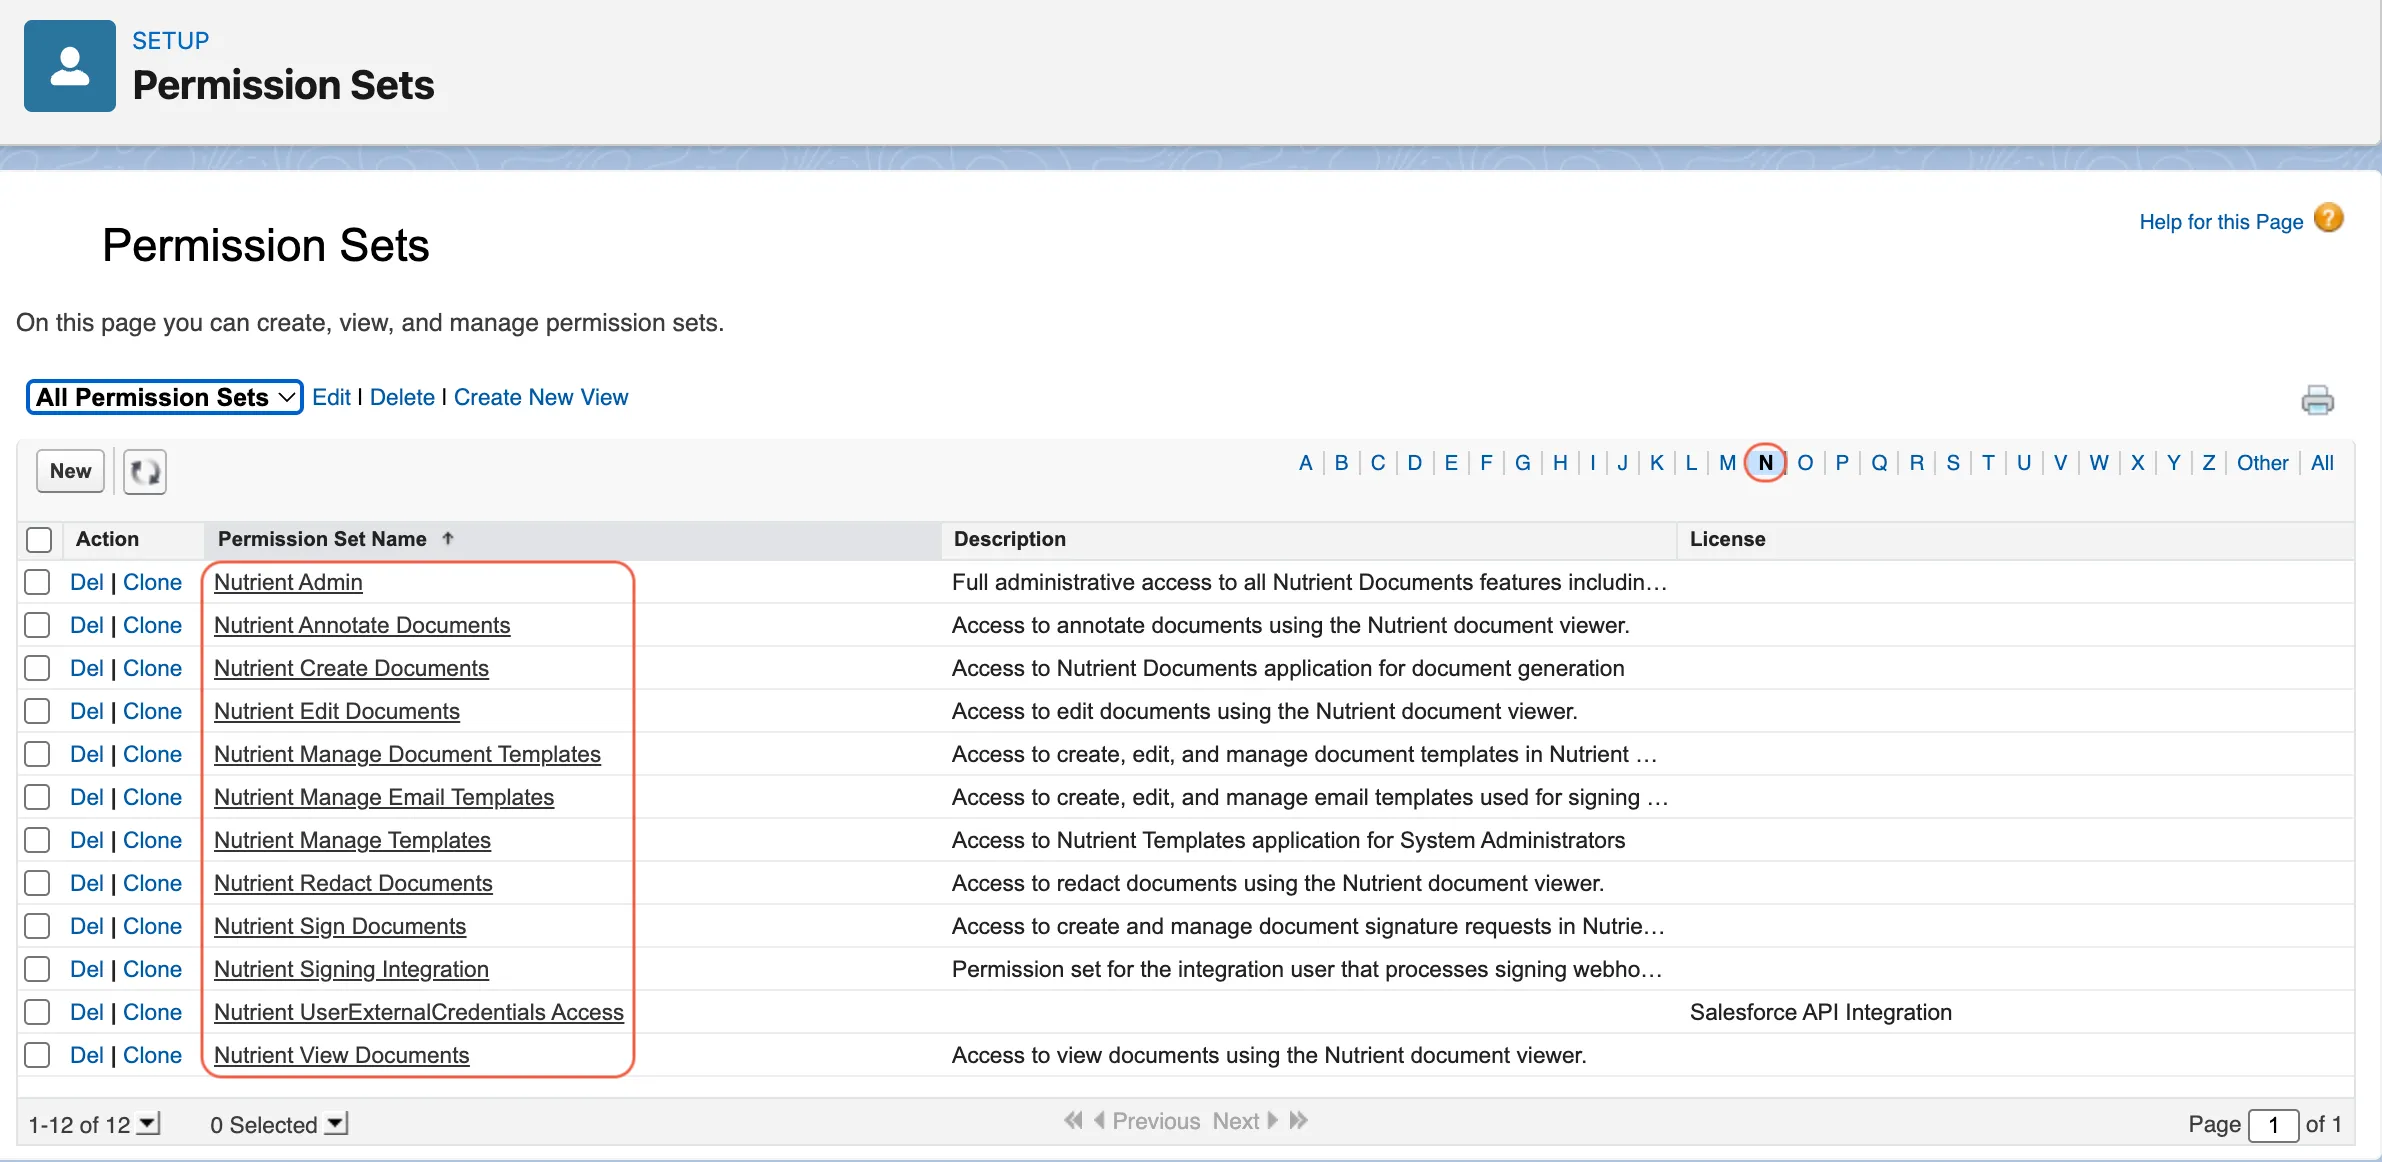Open Nutrient Sign Documents permission set
2382x1162 pixels.
(340, 926)
